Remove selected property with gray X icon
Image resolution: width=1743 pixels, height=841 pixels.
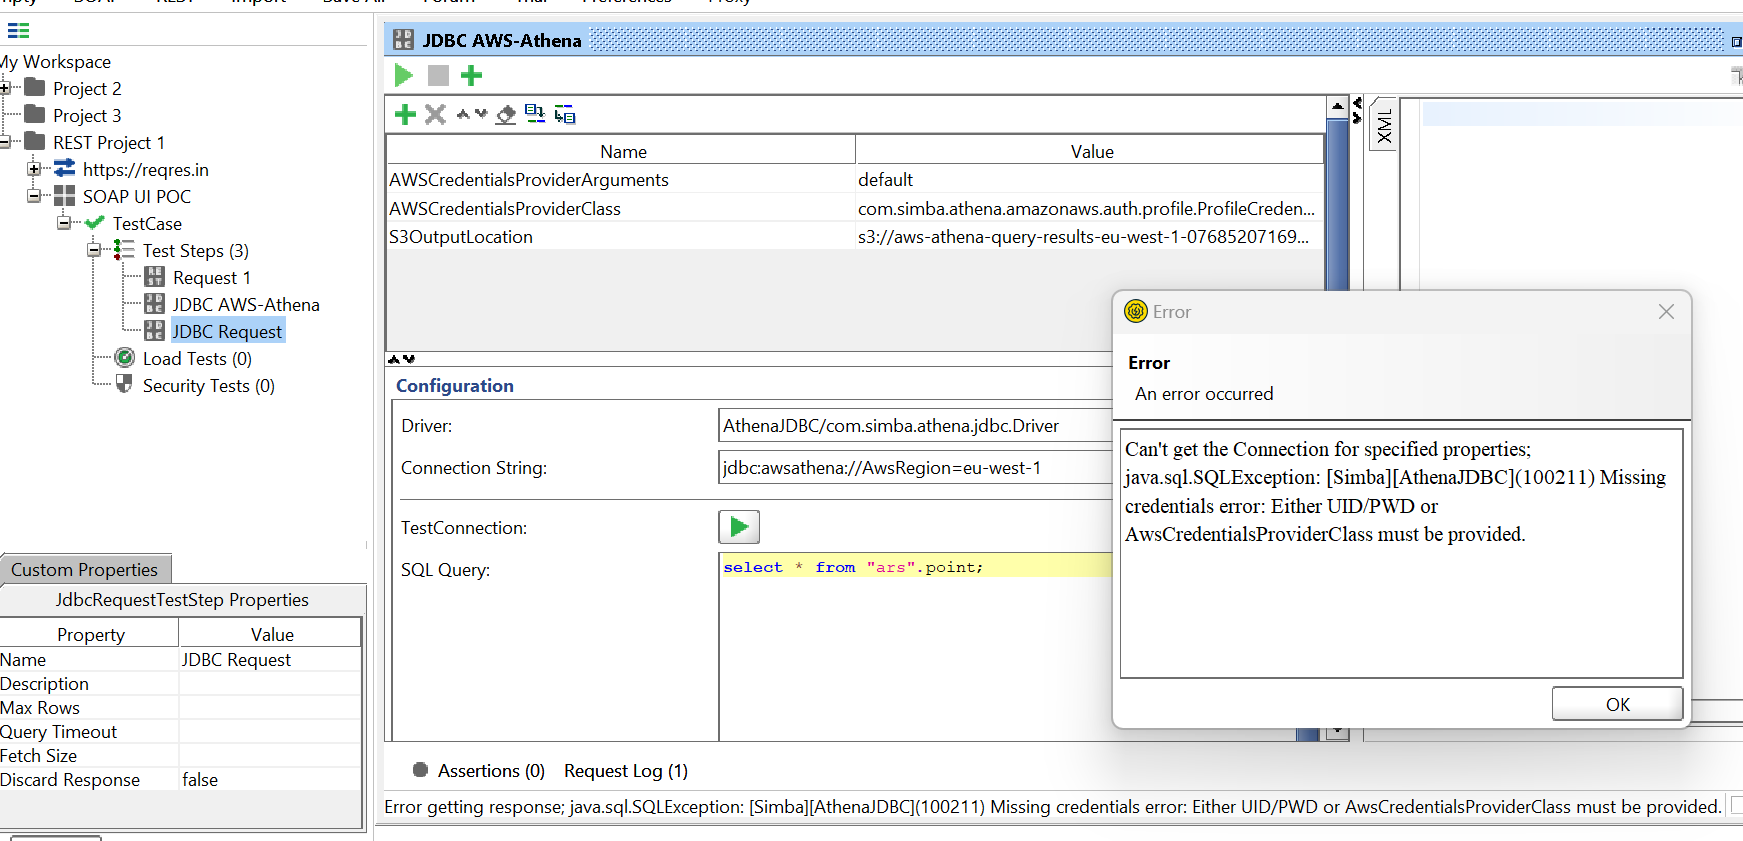coord(435,114)
